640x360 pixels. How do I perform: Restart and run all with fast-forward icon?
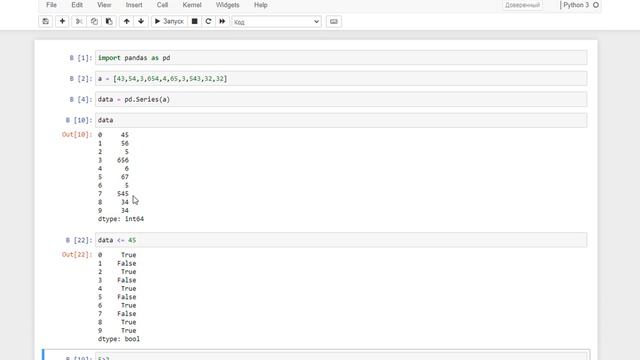(x=222, y=21)
